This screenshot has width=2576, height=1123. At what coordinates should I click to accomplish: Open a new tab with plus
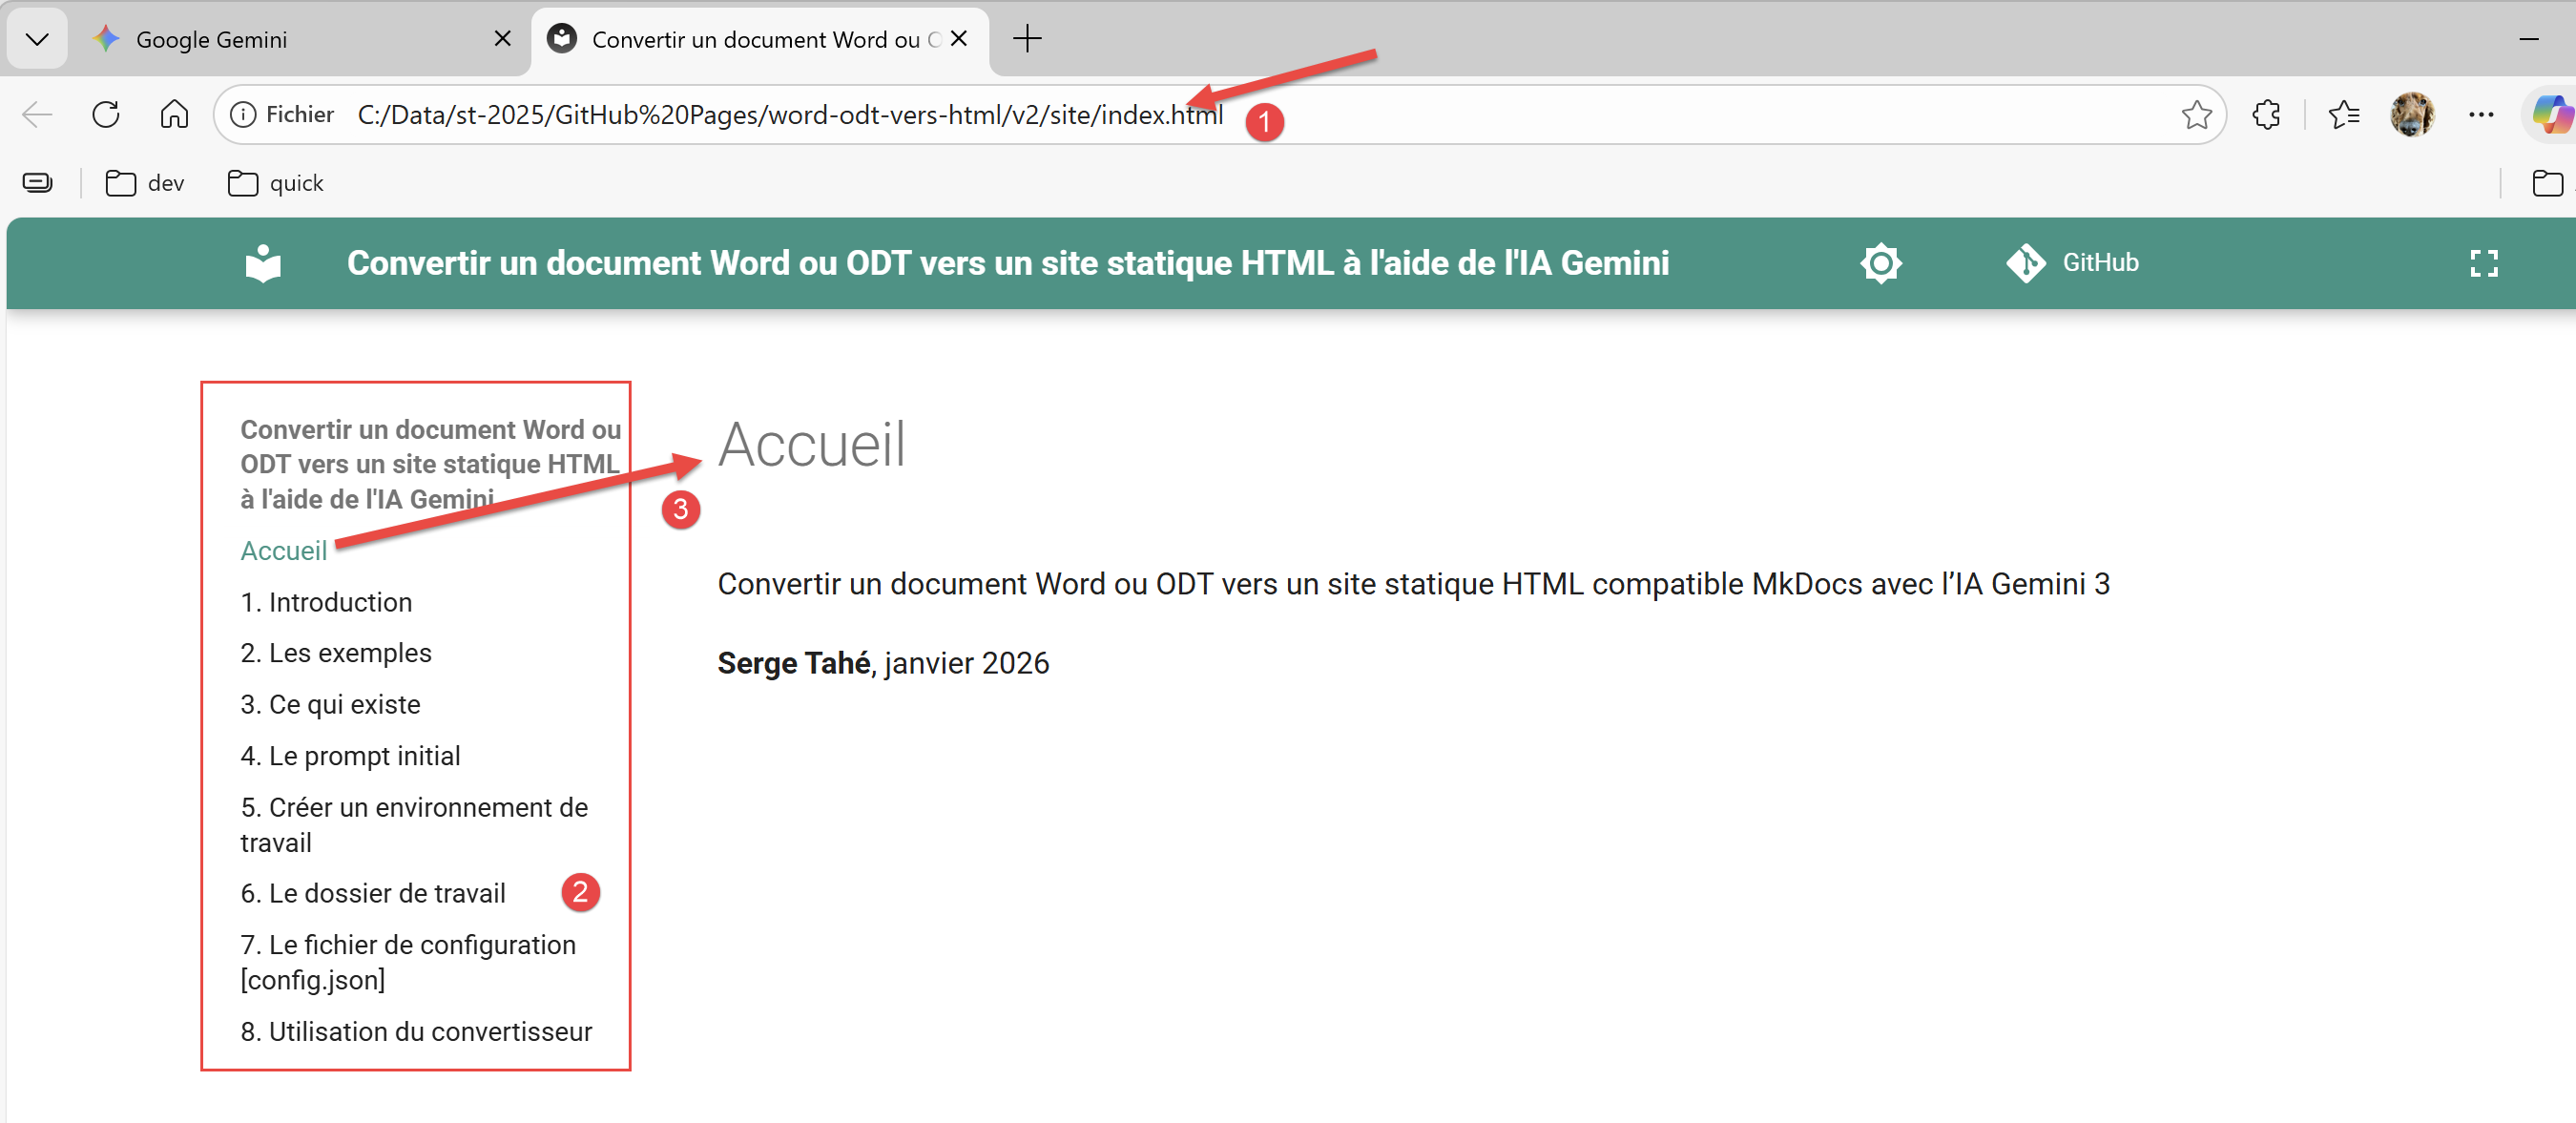point(1027,39)
